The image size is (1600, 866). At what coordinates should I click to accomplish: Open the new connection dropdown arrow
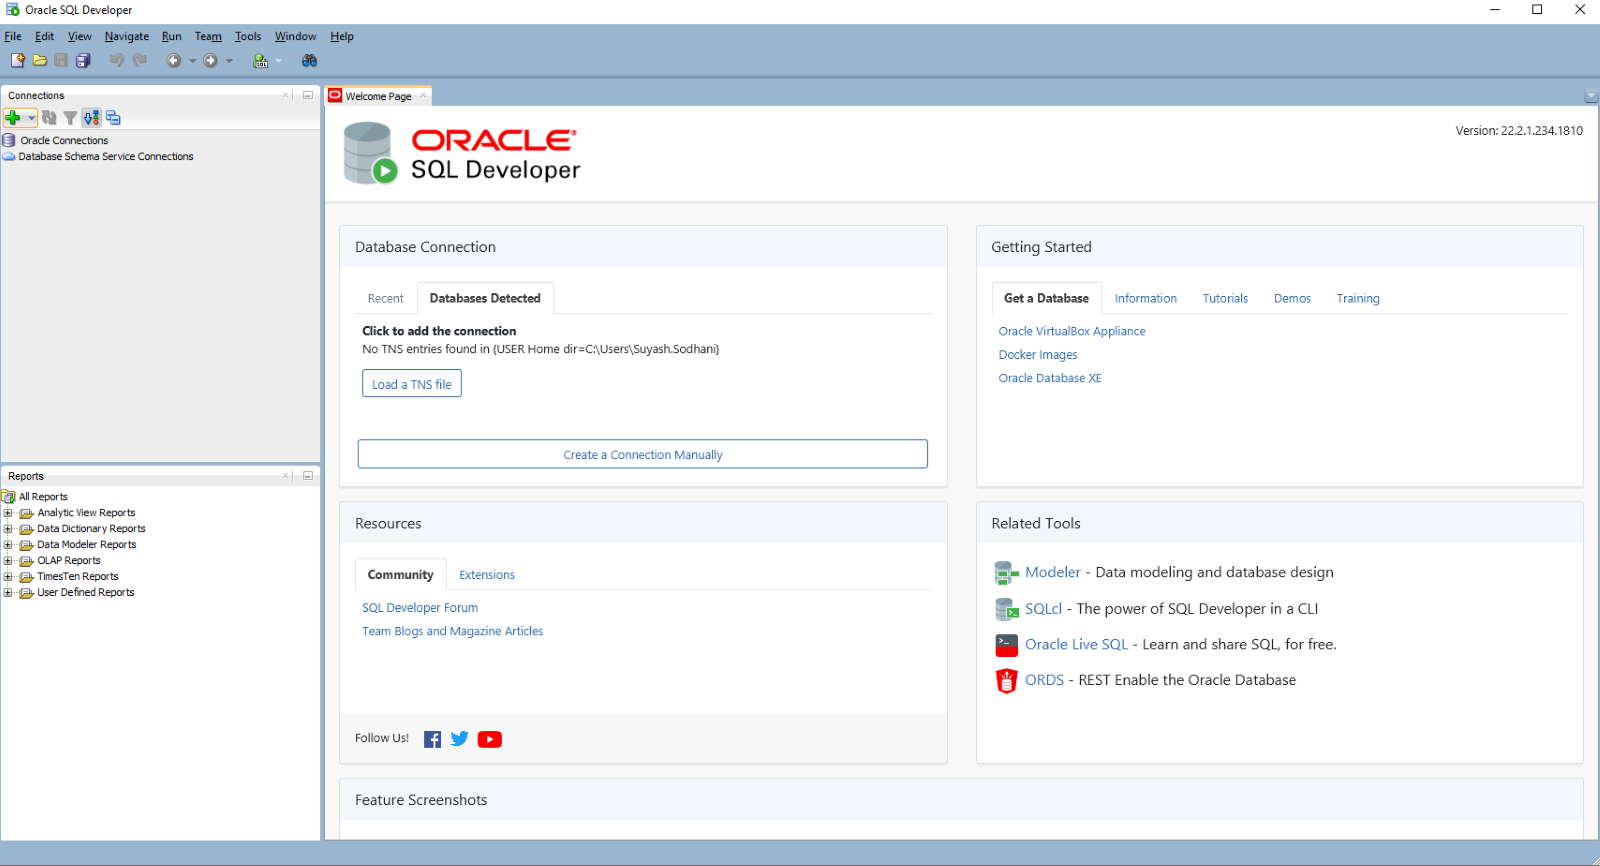(x=32, y=118)
